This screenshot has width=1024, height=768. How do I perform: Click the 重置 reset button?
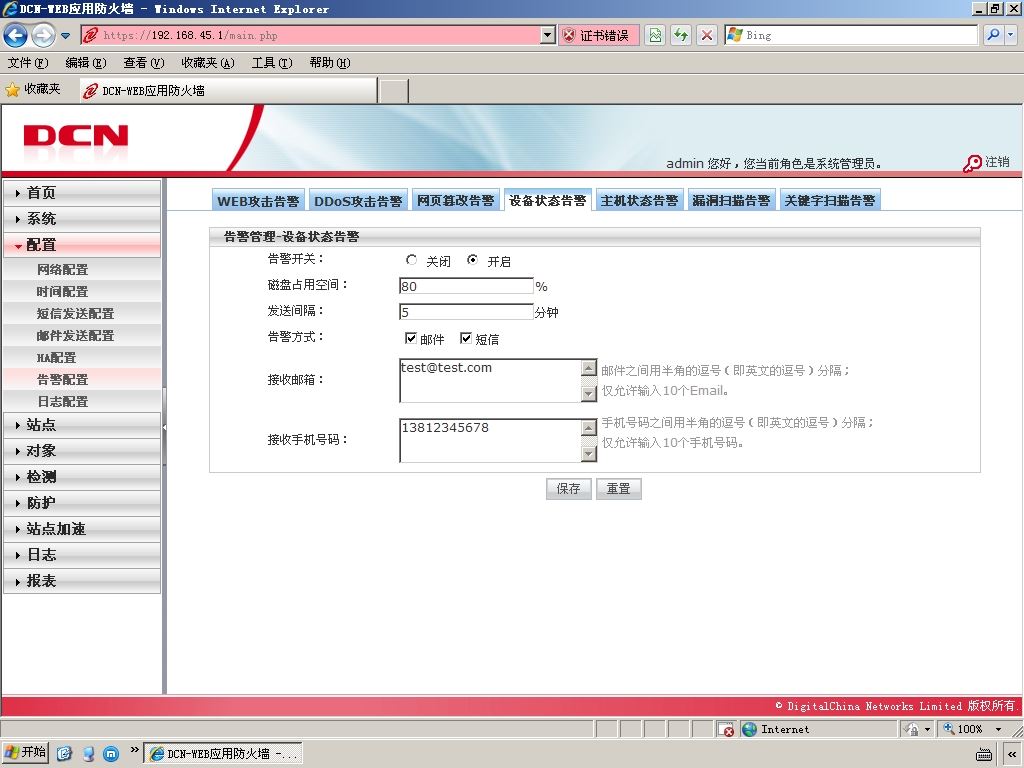point(618,488)
